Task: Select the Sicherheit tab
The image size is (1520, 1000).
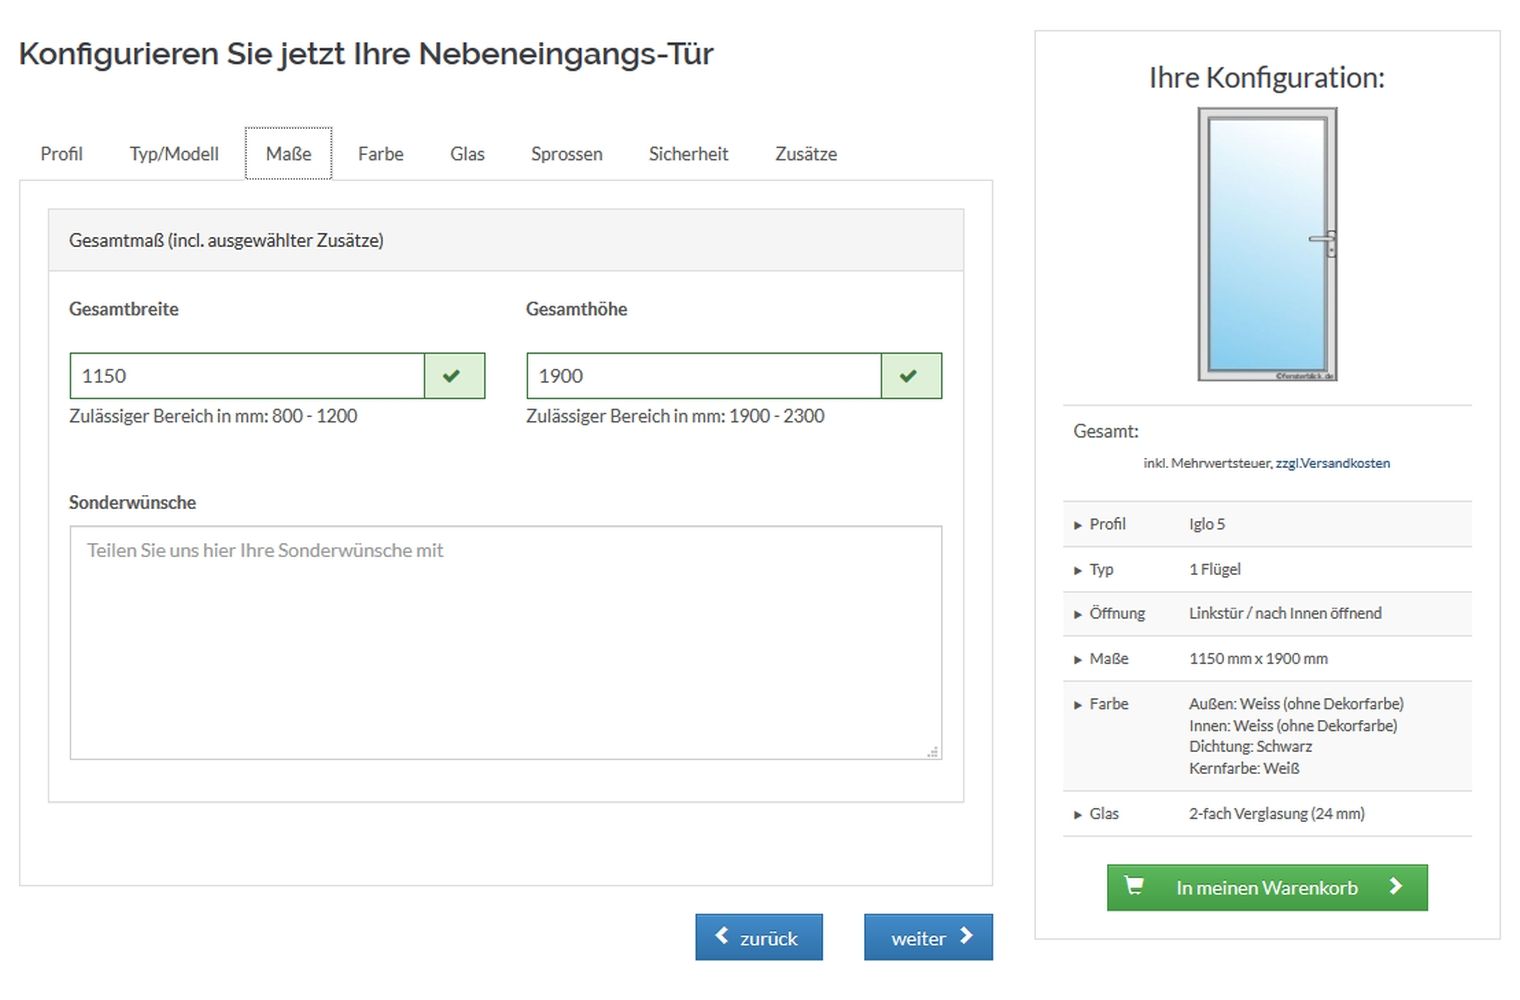Action: pos(688,154)
